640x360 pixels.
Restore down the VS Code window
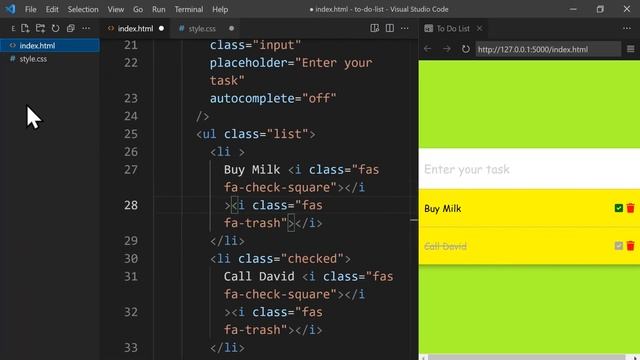tap(600, 9)
